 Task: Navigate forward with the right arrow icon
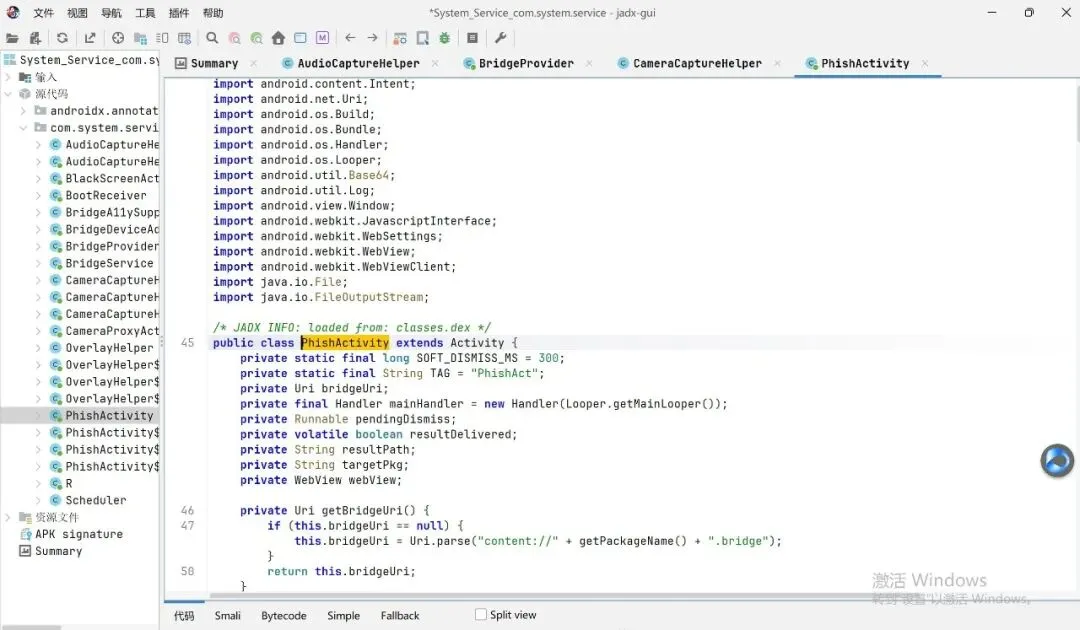(373, 38)
